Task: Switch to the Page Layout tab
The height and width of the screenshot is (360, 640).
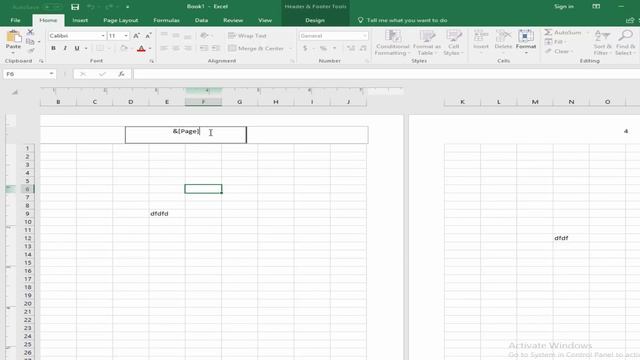Action: tap(120, 20)
